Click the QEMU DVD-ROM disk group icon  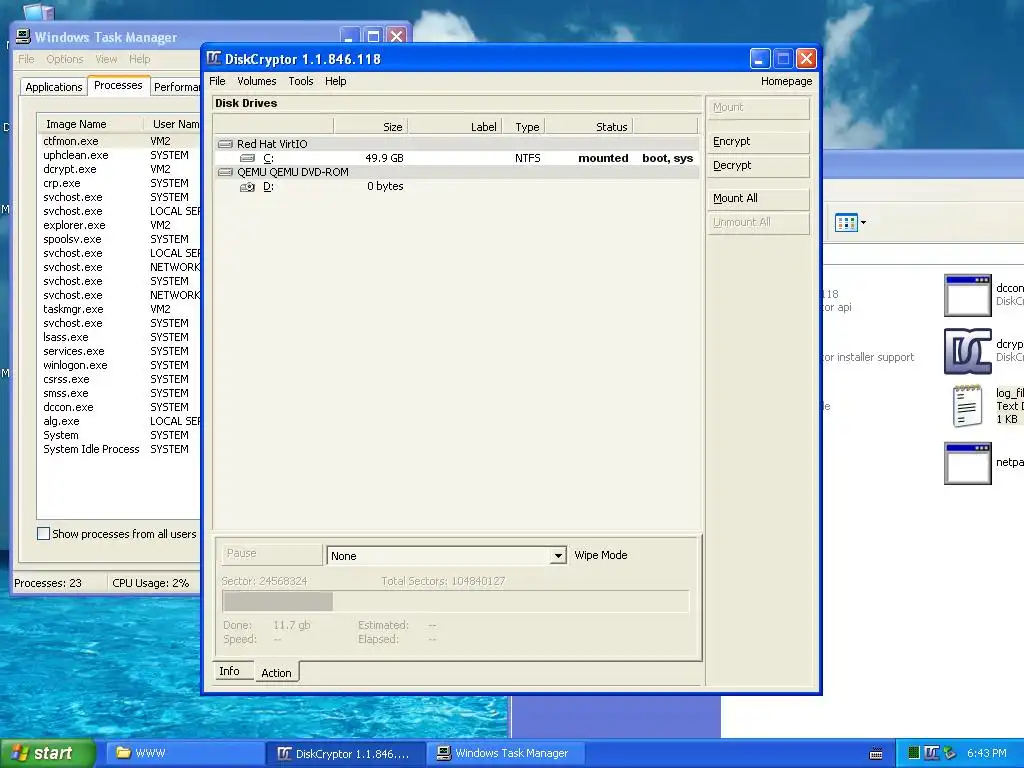coord(225,172)
